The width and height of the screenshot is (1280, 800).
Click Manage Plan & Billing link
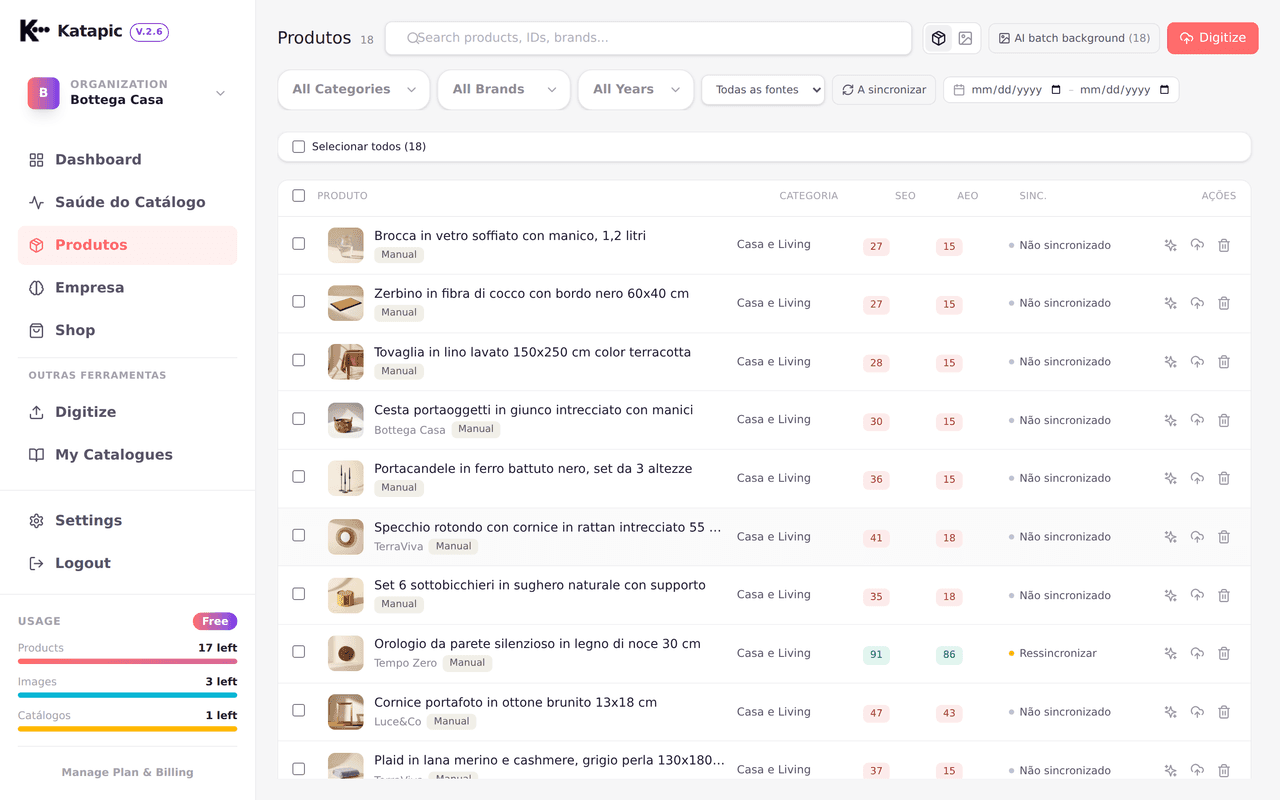click(128, 772)
